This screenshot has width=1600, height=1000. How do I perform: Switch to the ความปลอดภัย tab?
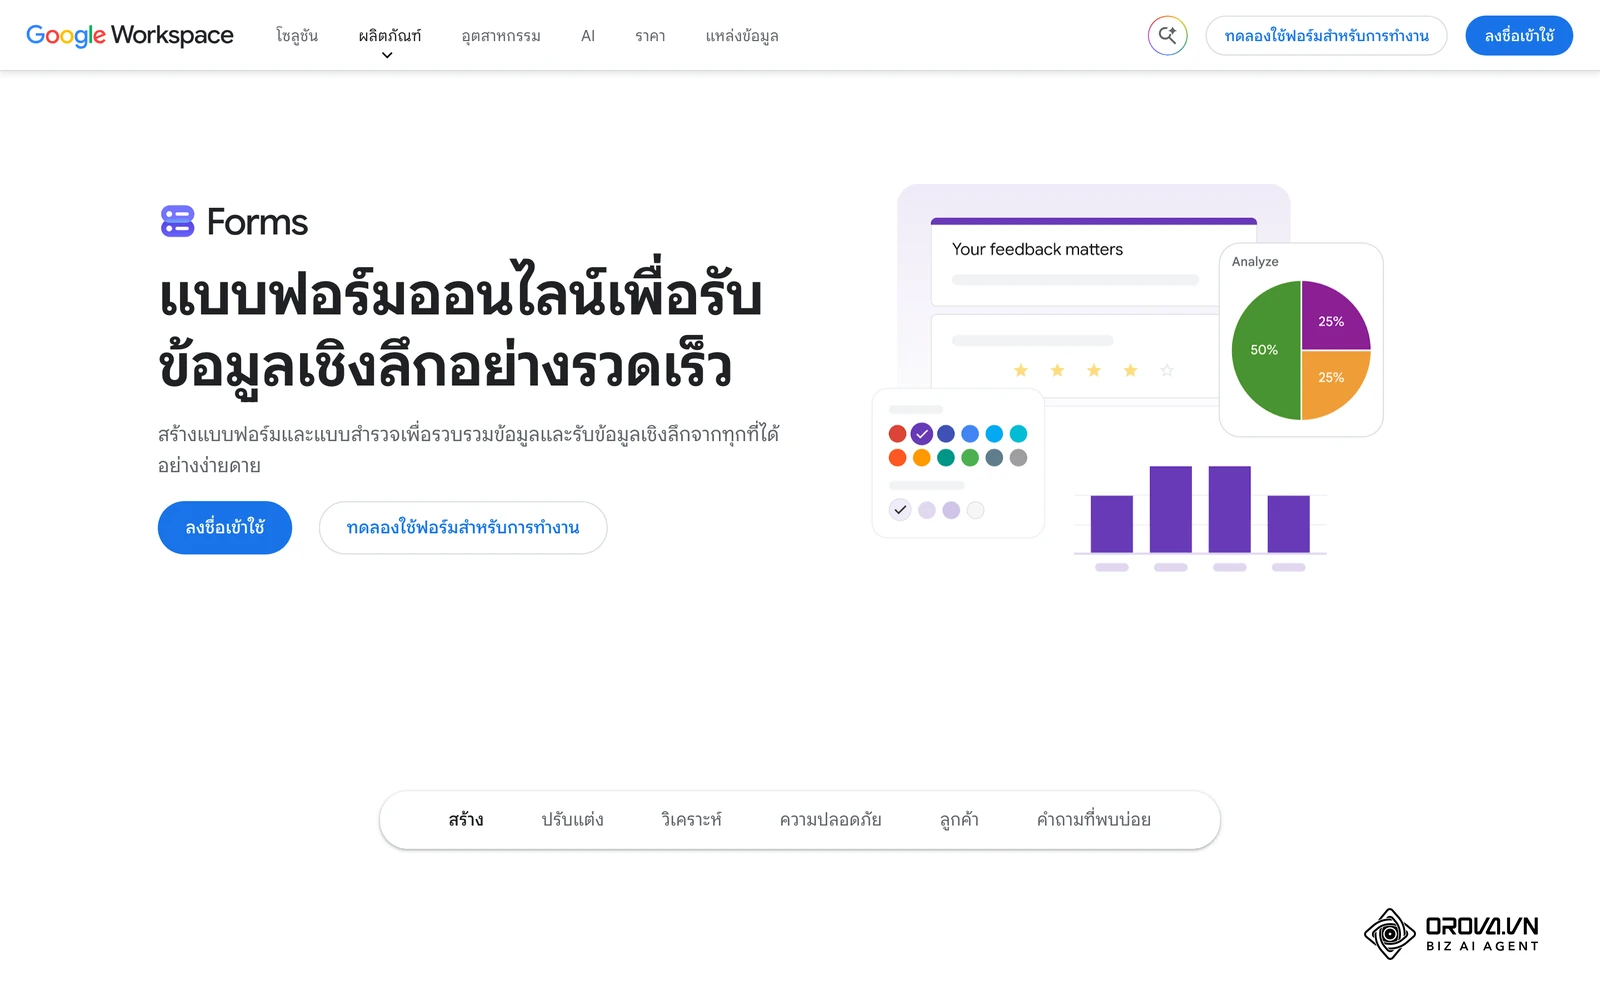click(830, 820)
